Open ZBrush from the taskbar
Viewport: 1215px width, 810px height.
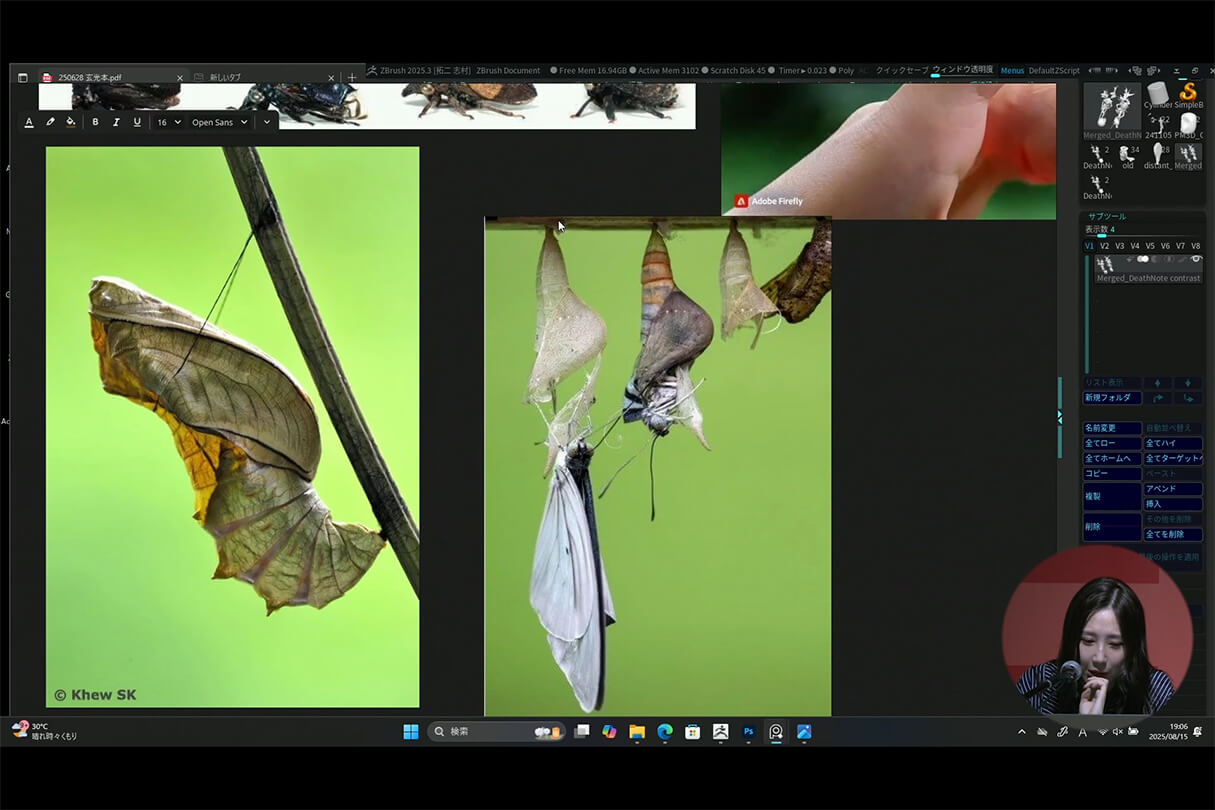click(720, 732)
